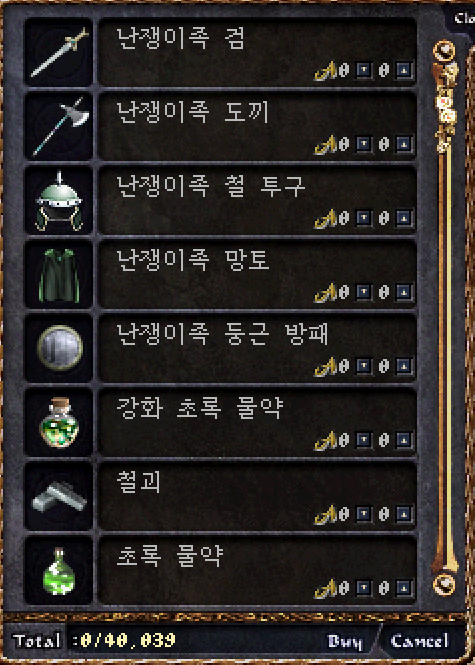Select the green cloak item icon
This screenshot has width=475, height=665.
tap(59, 274)
